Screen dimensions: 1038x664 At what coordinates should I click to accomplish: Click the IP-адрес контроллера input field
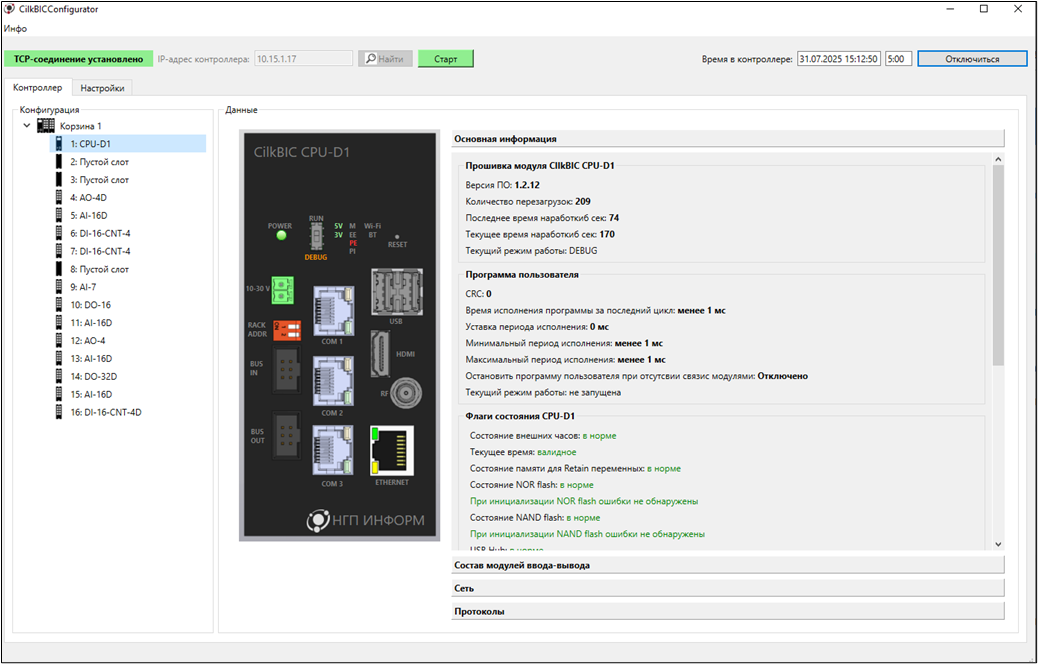click(303, 59)
